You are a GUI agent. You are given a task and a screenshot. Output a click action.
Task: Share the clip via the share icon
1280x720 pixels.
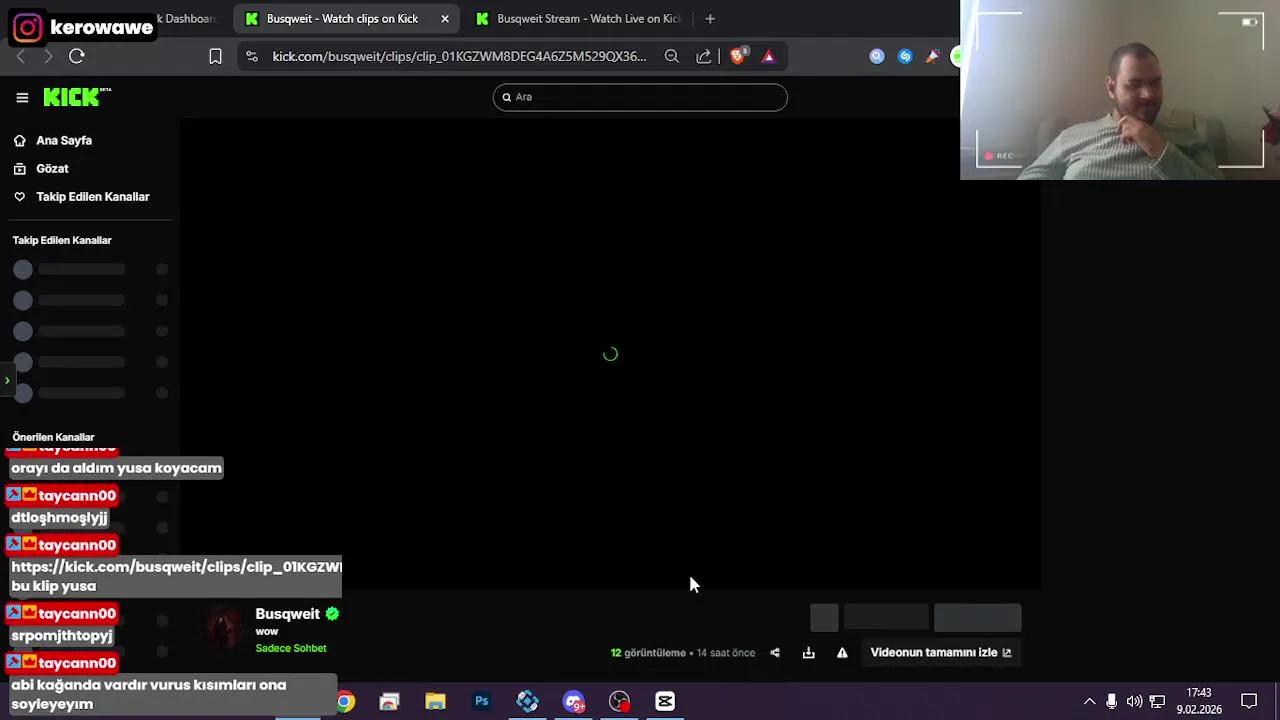tap(775, 652)
